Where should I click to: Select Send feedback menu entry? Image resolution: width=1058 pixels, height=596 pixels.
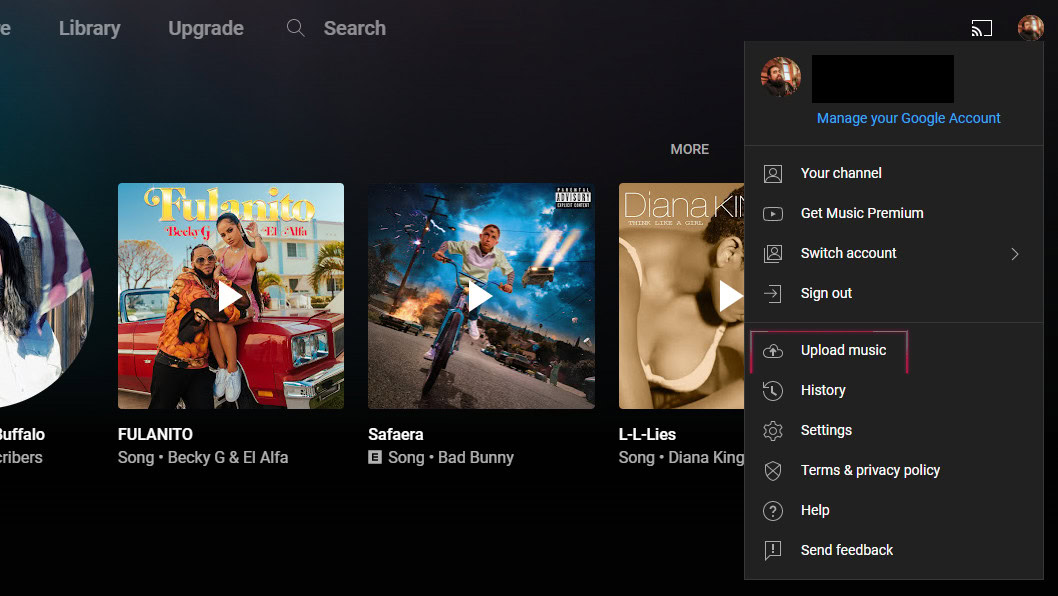894,550
